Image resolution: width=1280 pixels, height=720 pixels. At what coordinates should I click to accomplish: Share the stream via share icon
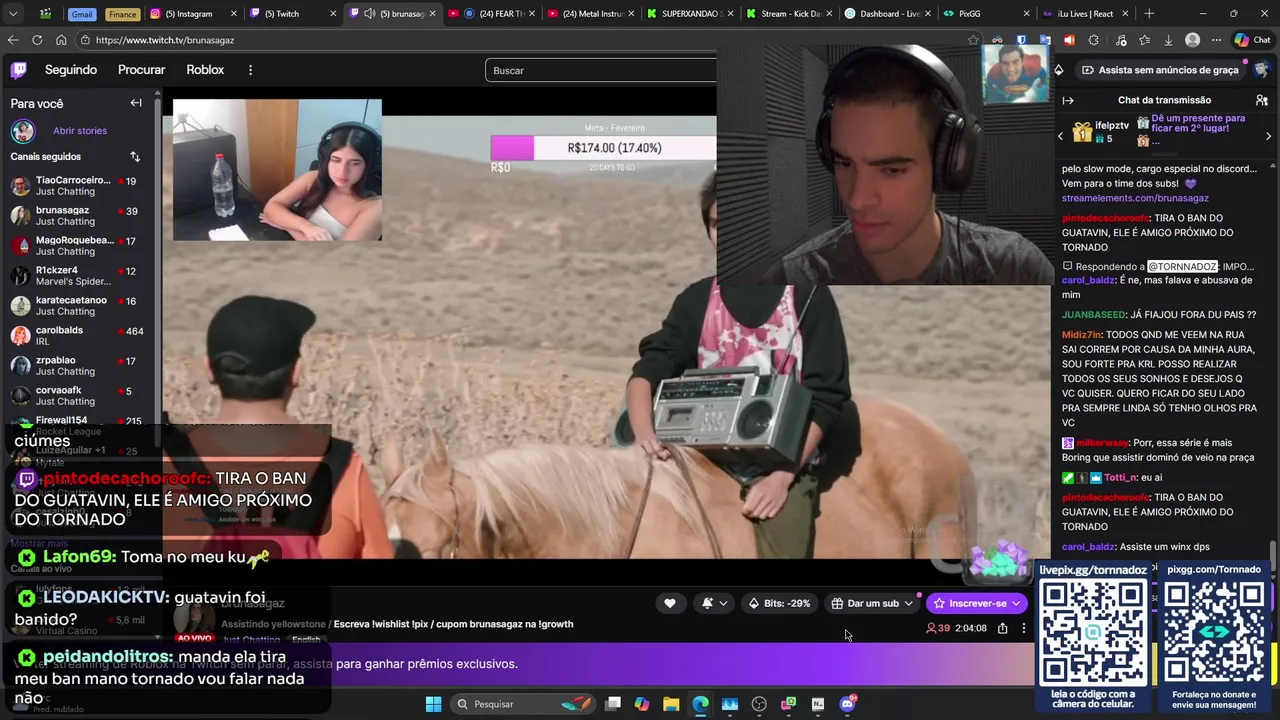coord(1002,628)
